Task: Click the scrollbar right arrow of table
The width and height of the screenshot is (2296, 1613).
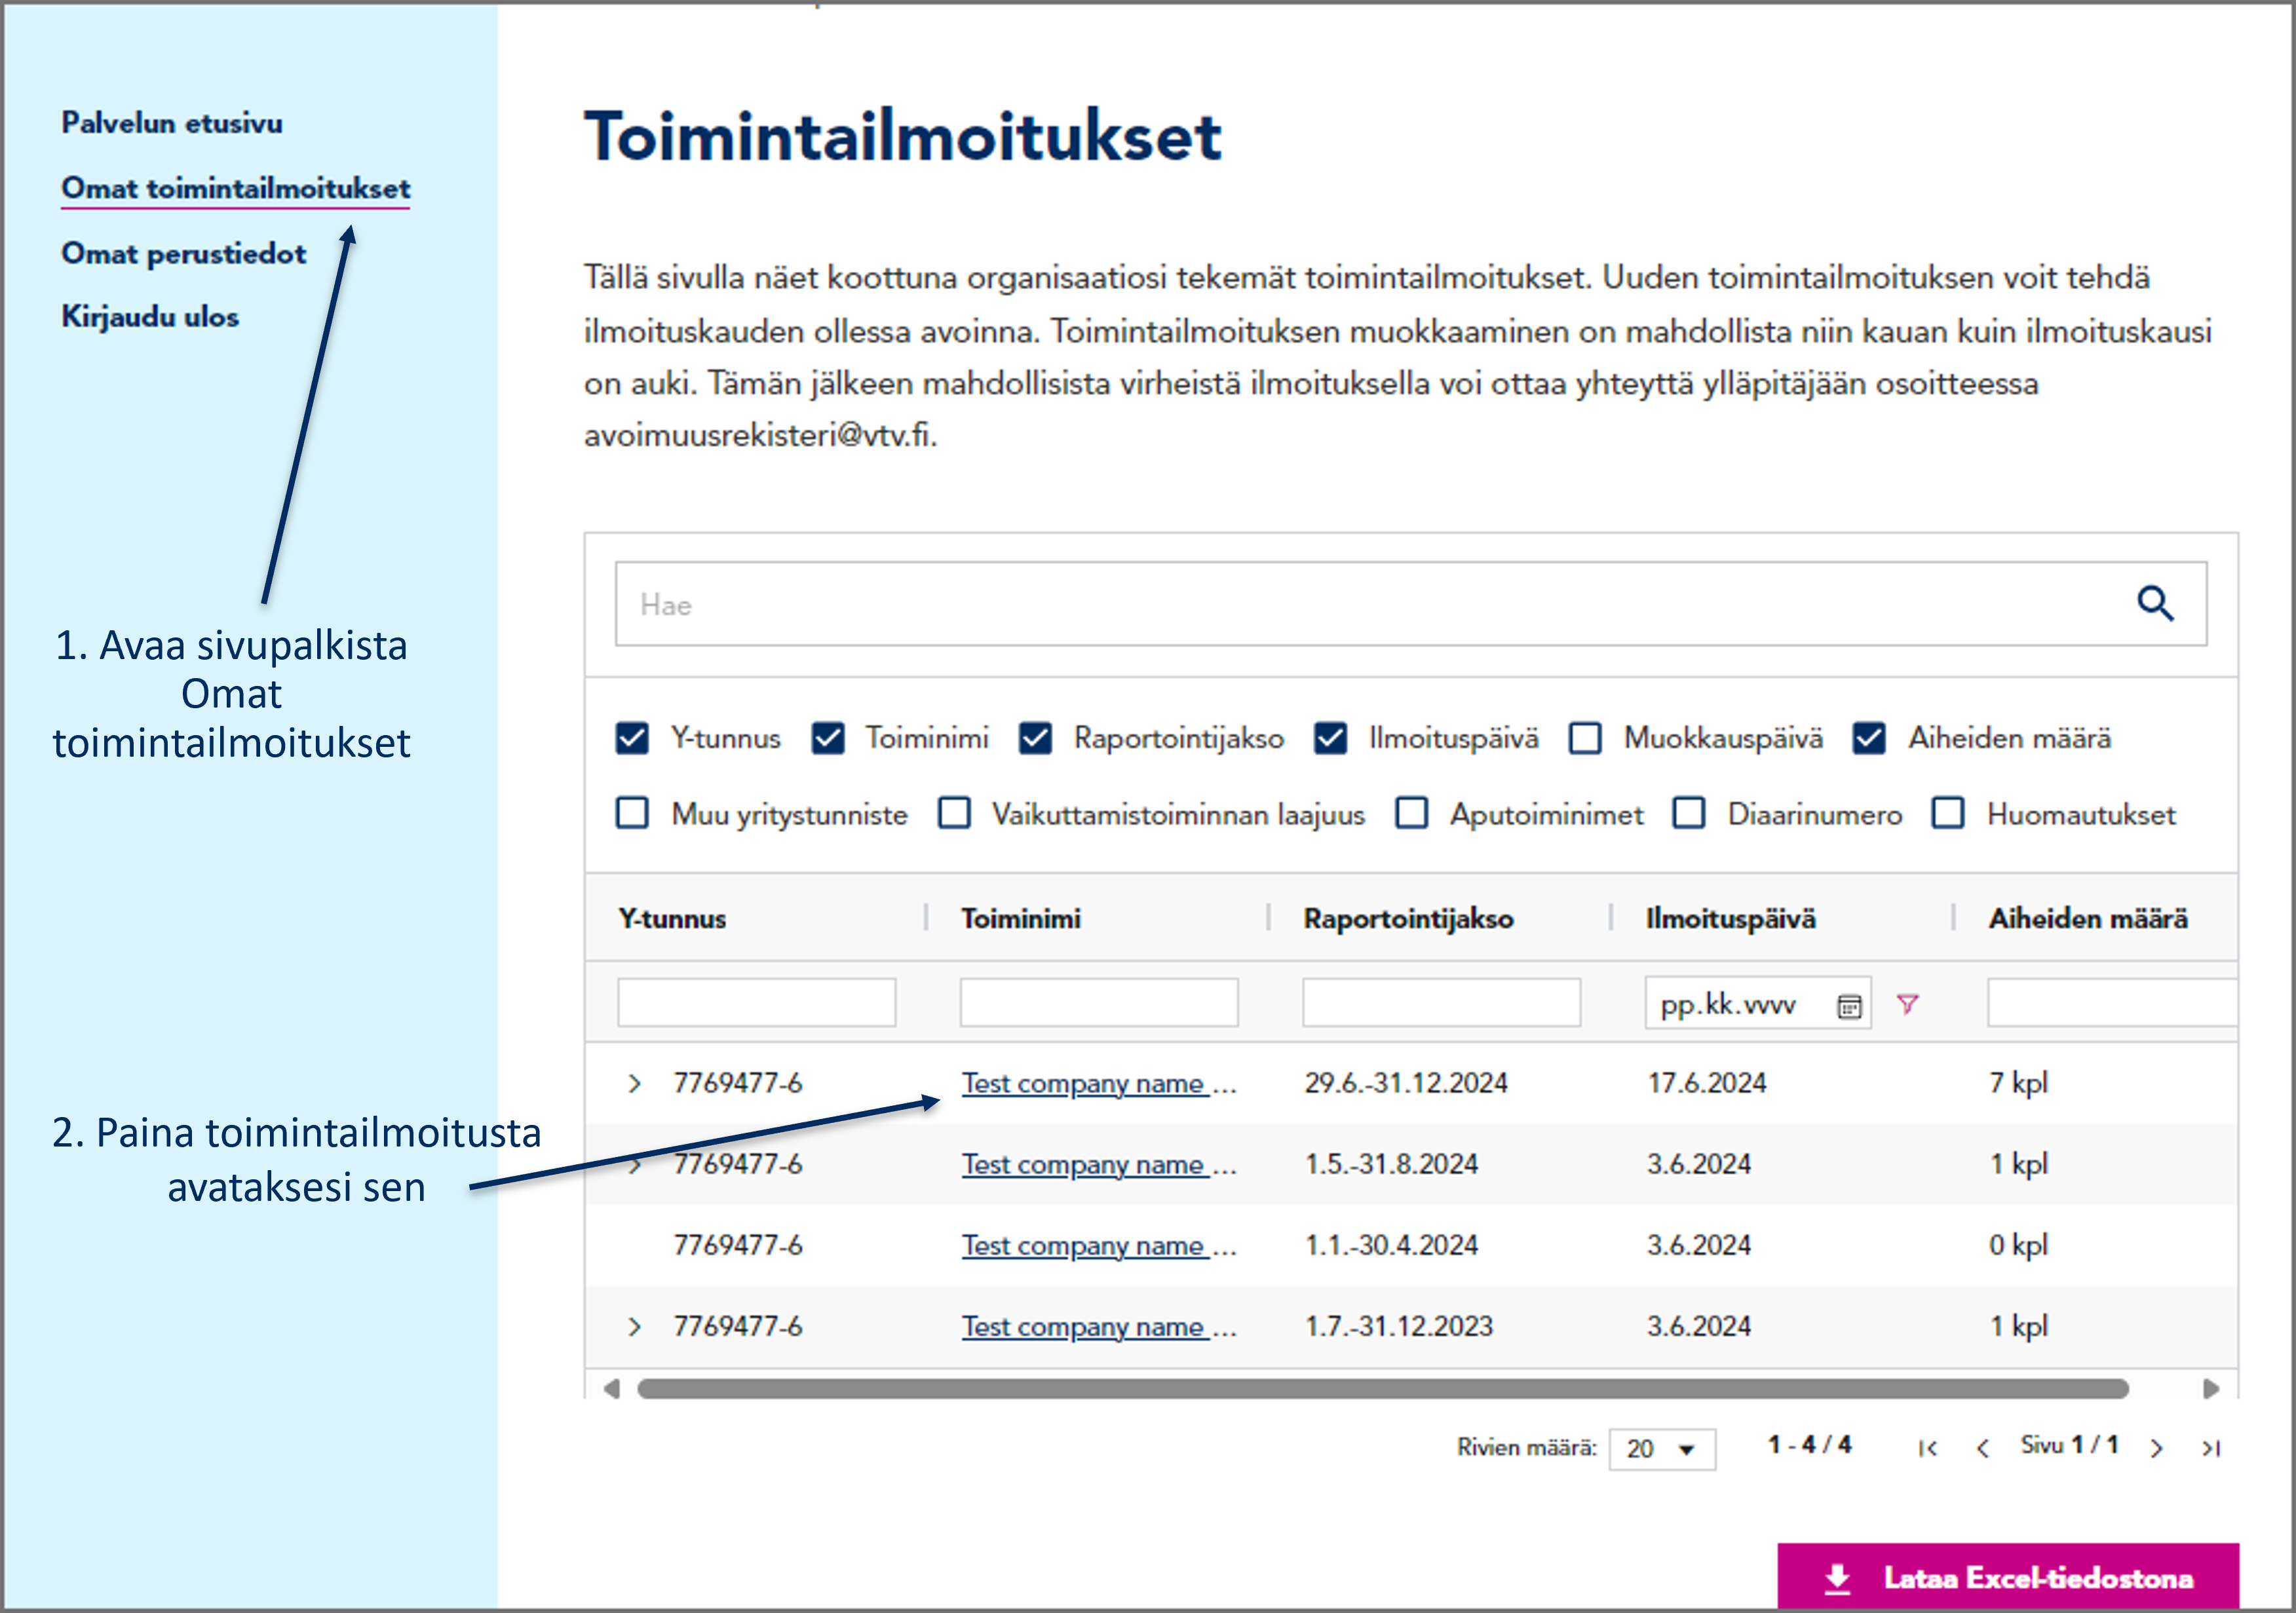Action: pyautogui.click(x=2210, y=1389)
